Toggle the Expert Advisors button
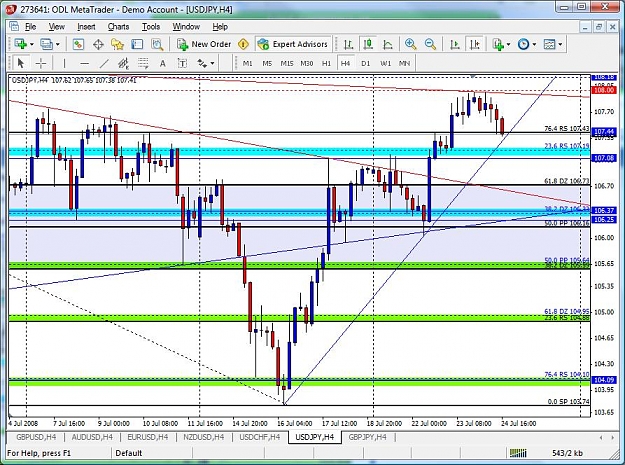Image resolution: width=625 pixels, height=465 pixels. (x=293, y=44)
